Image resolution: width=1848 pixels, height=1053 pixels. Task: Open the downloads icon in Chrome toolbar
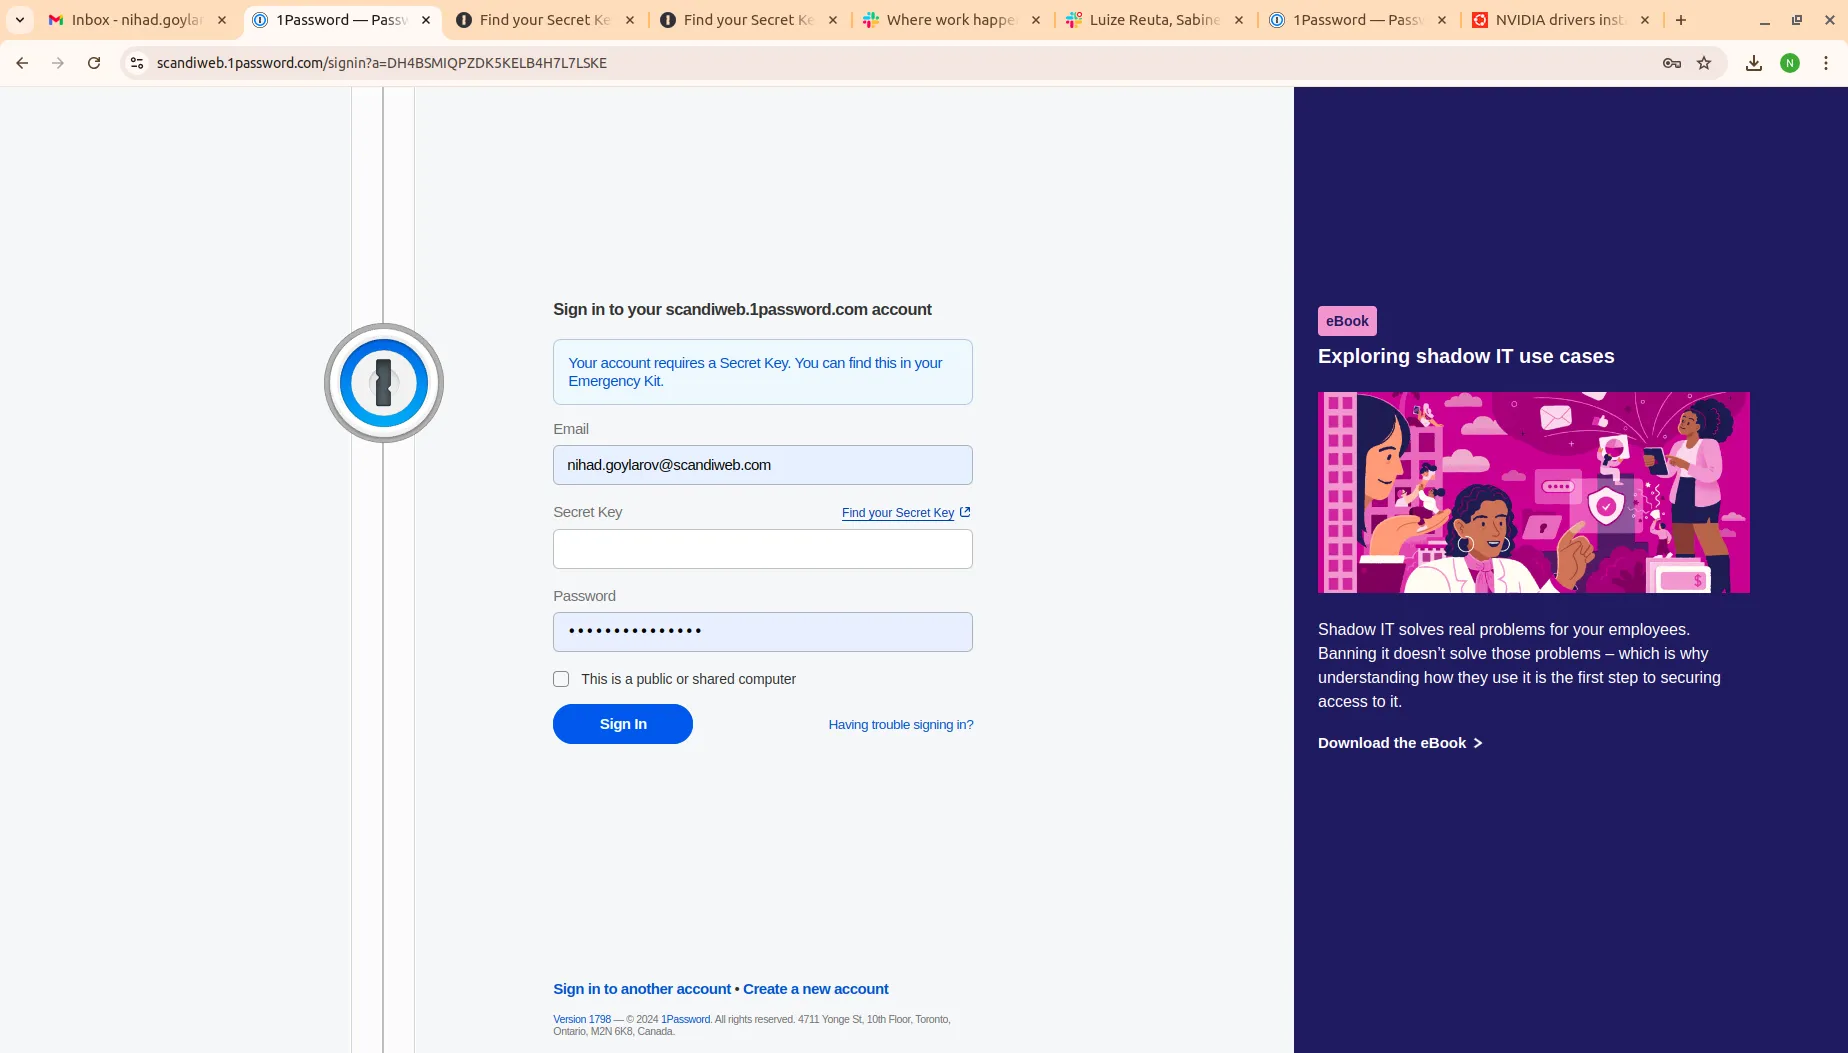[x=1753, y=63]
